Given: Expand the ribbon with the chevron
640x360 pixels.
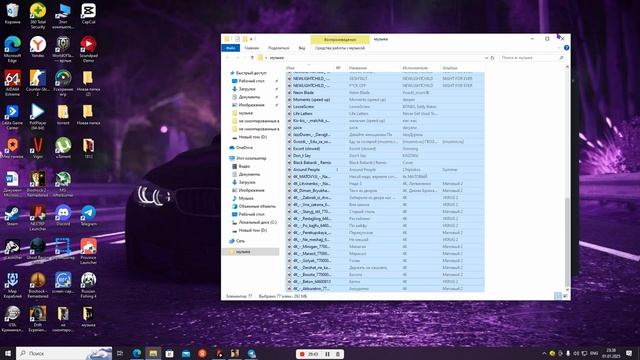Looking at the screenshot, I should [x=559, y=48].
